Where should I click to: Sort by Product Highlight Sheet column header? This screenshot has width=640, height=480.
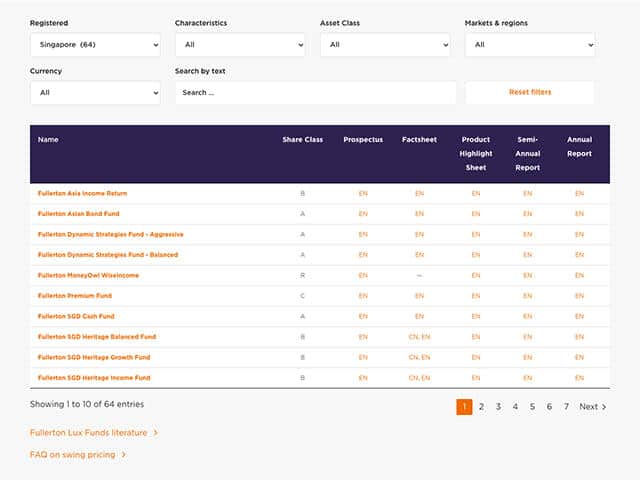476,153
